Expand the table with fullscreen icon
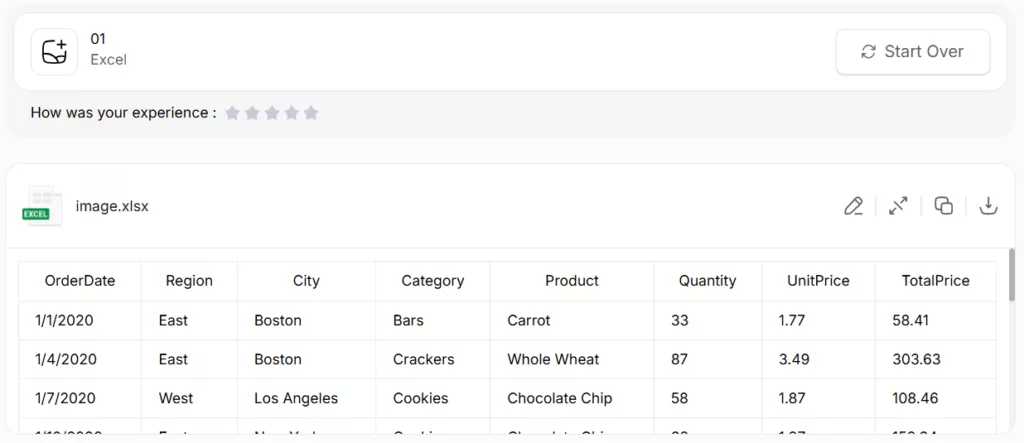Screen dimensions: 1024x443 pyautogui.click(x=898, y=206)
